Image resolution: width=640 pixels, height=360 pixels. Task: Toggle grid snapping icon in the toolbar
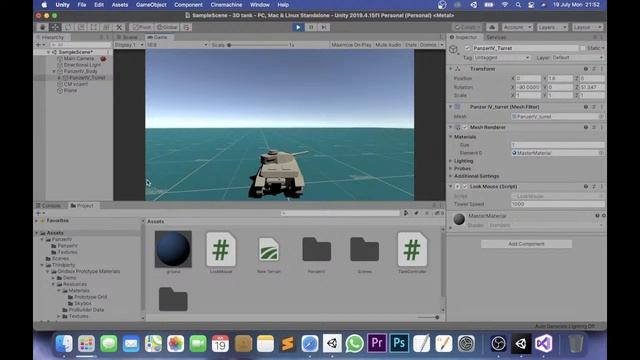(x=187, y=27)
